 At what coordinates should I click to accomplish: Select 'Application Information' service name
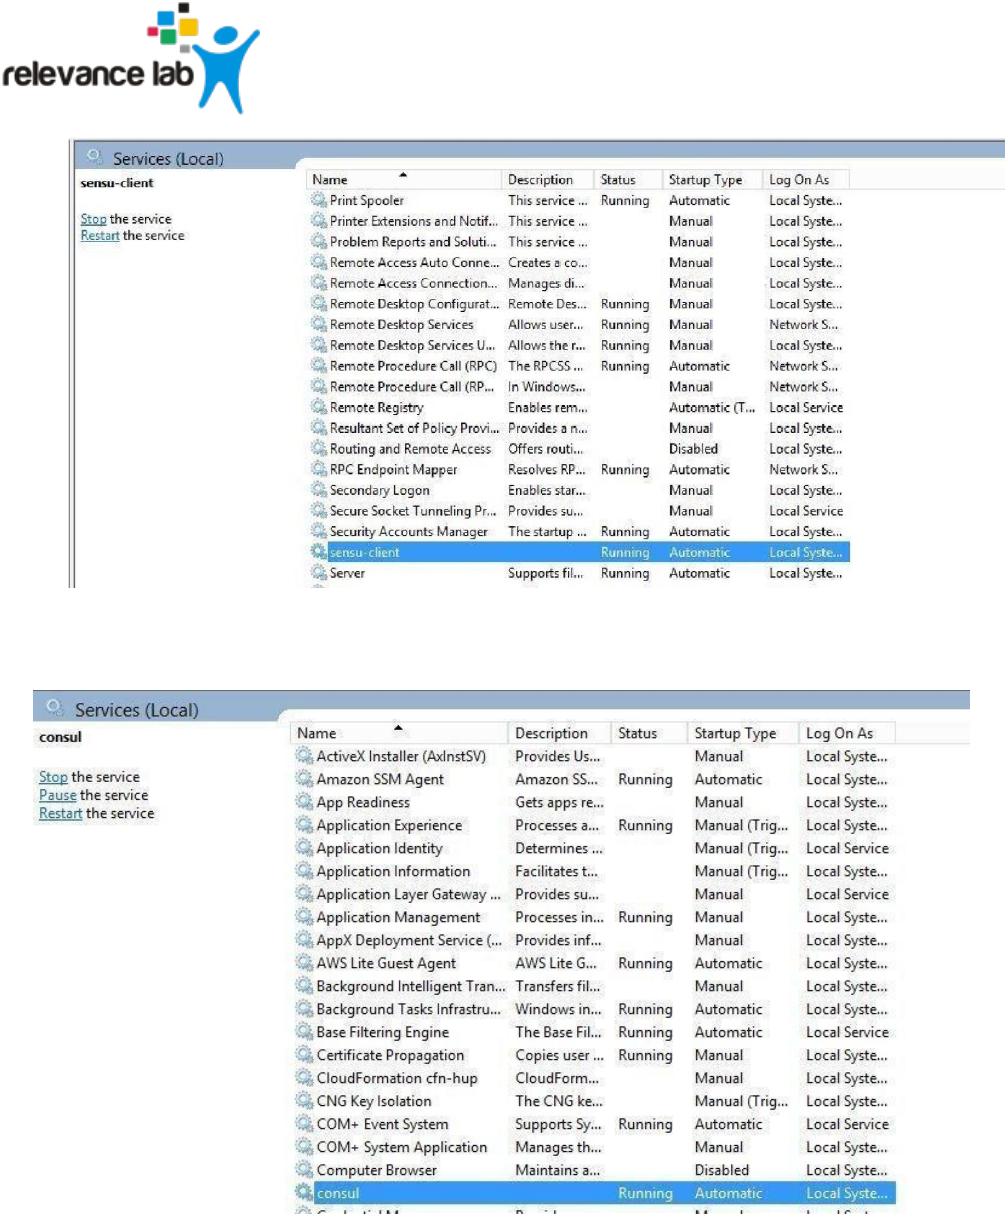[393, 871]
